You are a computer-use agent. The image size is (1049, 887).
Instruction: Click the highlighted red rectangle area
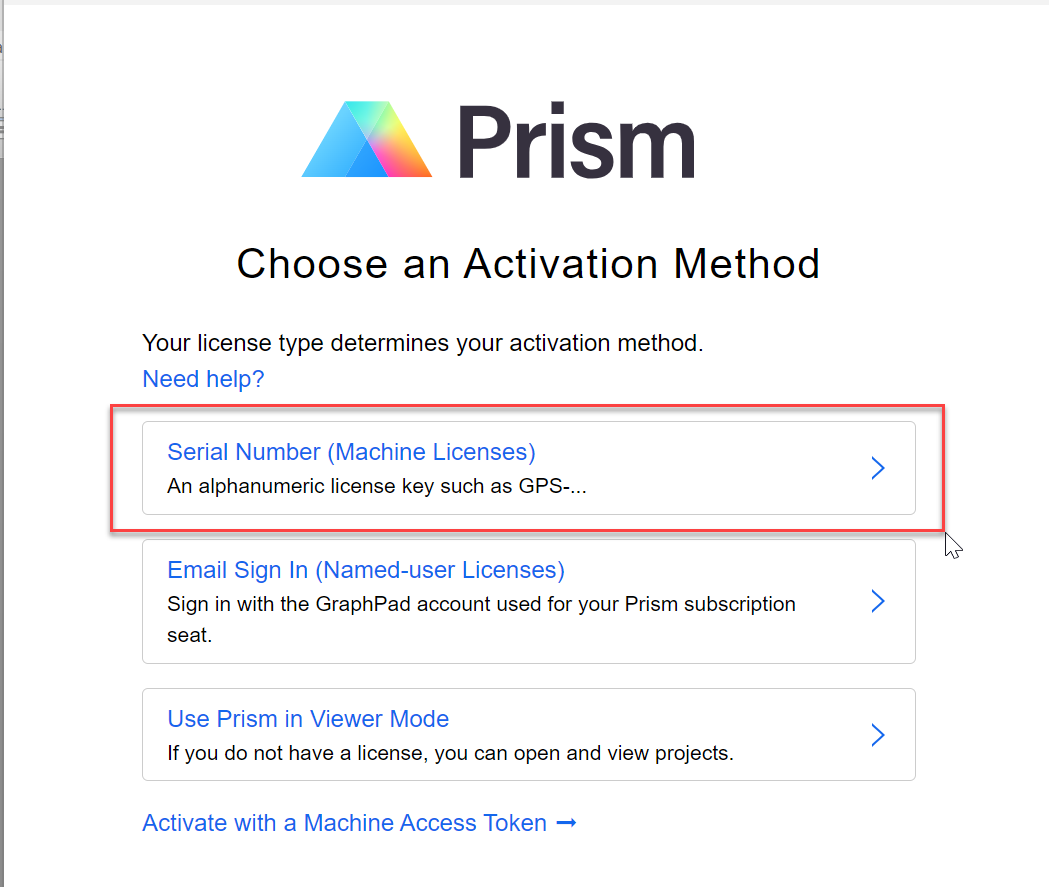click(528, 468)
